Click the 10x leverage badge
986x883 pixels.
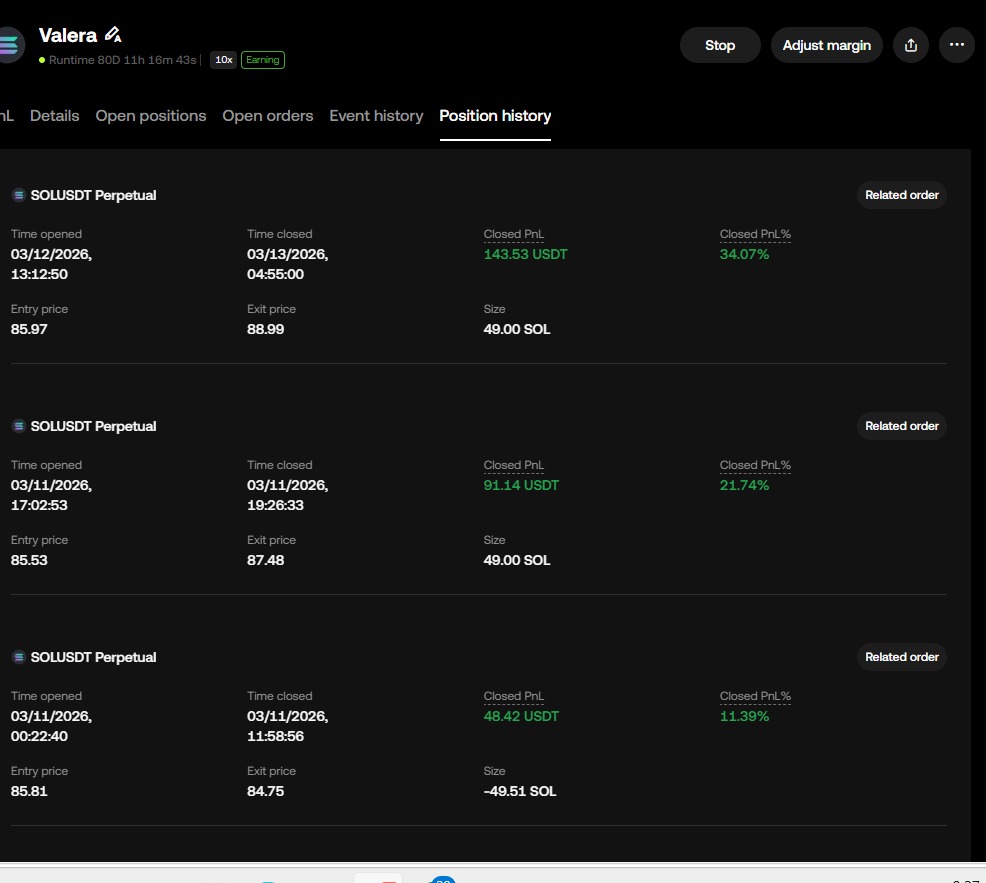point(223,60)
